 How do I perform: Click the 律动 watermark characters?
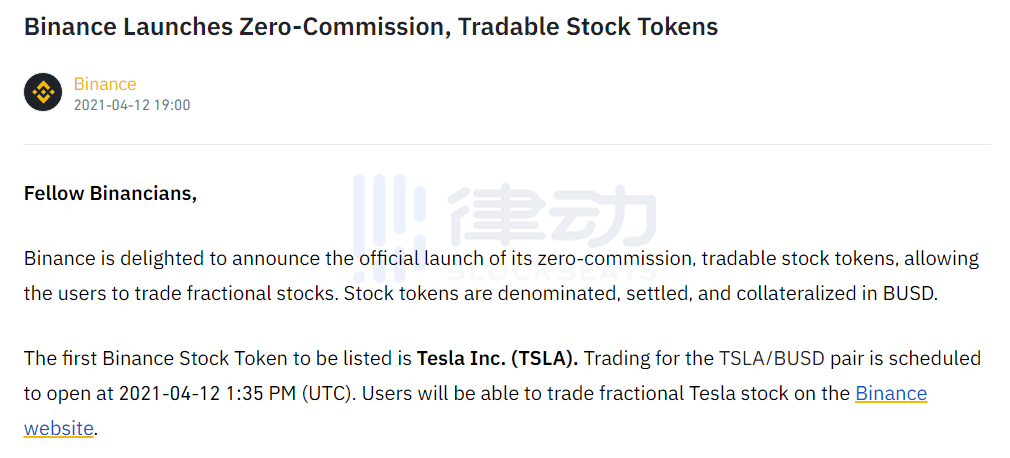click(551, 216)
